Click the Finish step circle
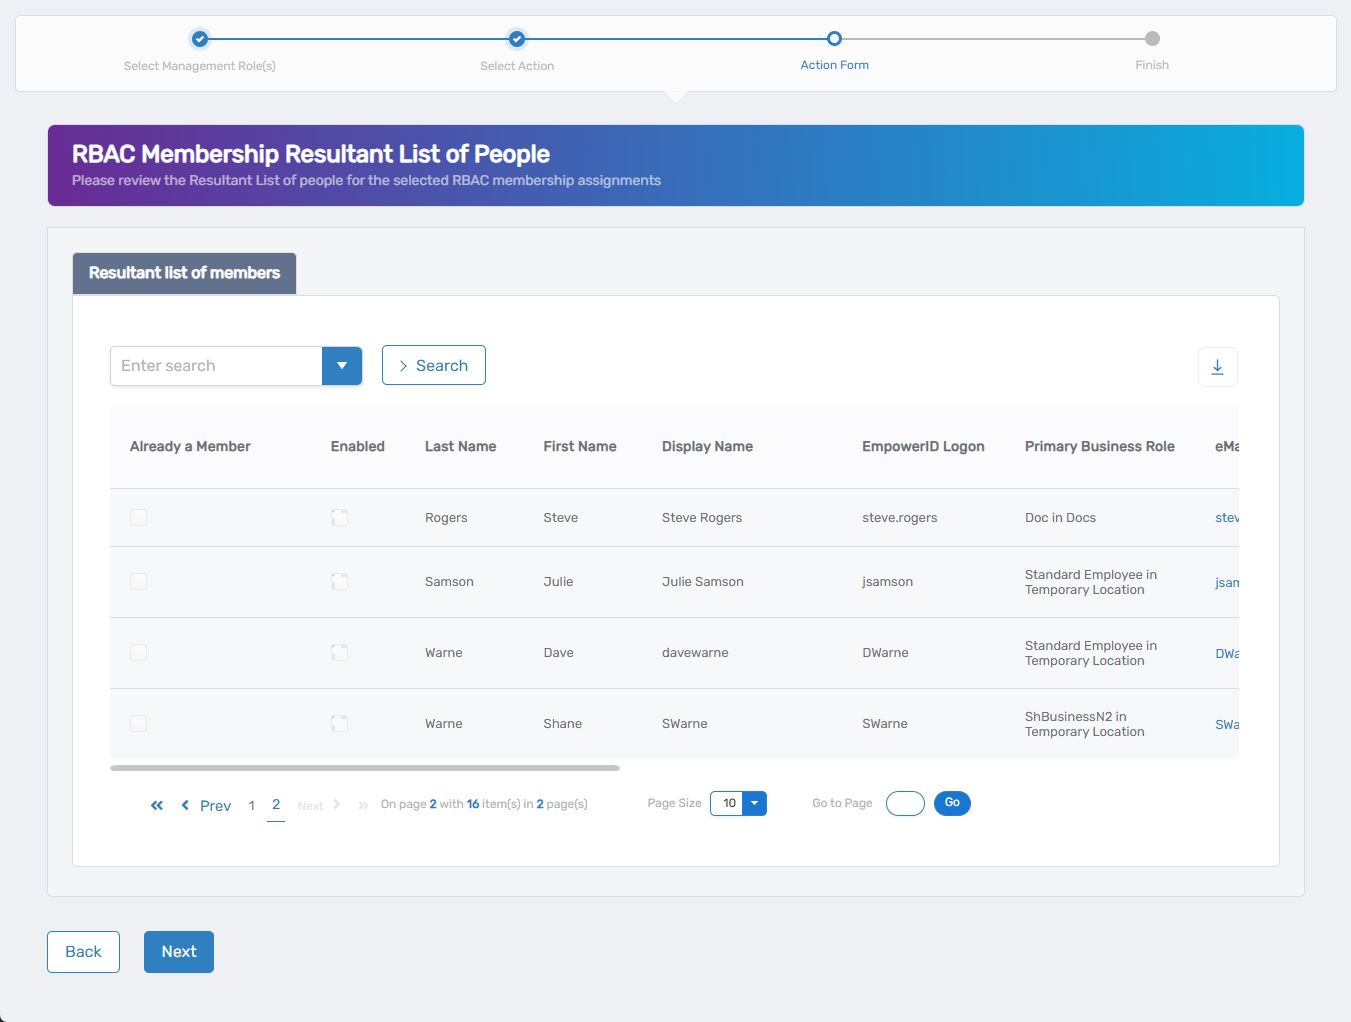Image resolution: width=1351 pixels, height=1022 pixels. point(1152,38)
